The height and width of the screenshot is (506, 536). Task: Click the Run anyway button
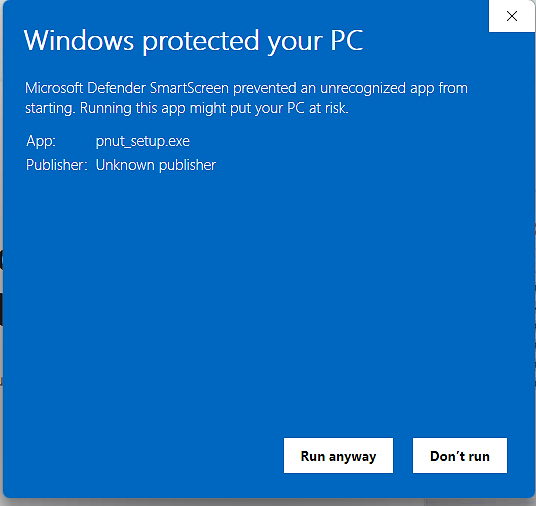pos(338,456)
